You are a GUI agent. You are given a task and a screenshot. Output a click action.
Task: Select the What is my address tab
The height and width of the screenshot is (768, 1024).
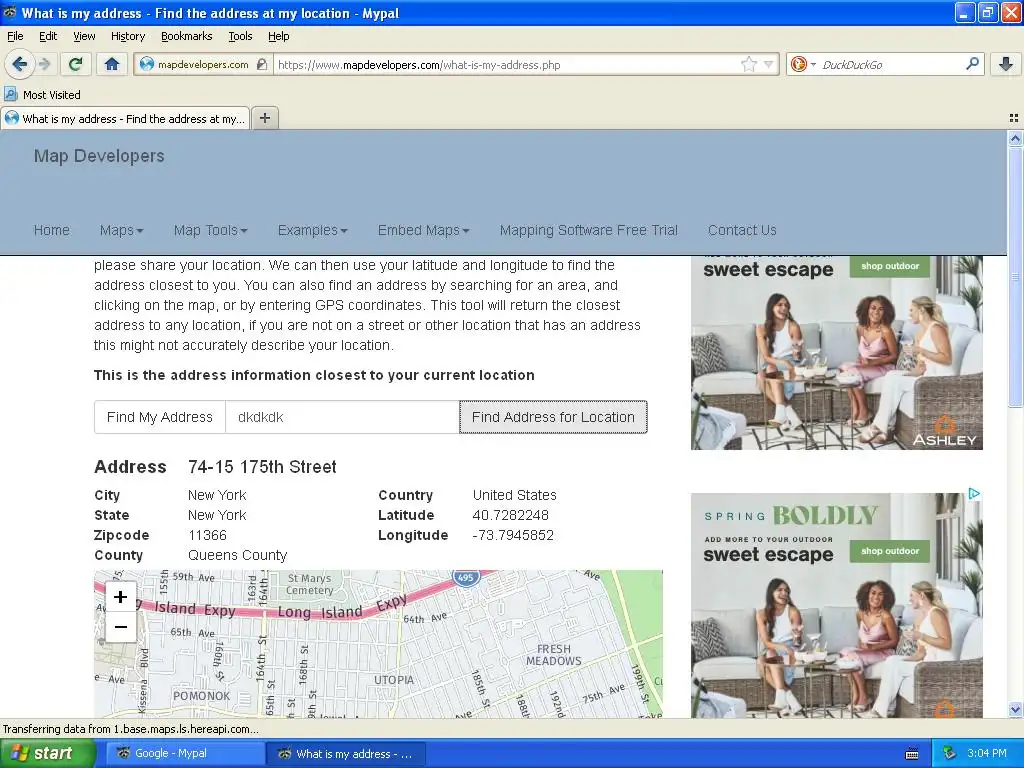pyautogui.click(x=125, y=119)
